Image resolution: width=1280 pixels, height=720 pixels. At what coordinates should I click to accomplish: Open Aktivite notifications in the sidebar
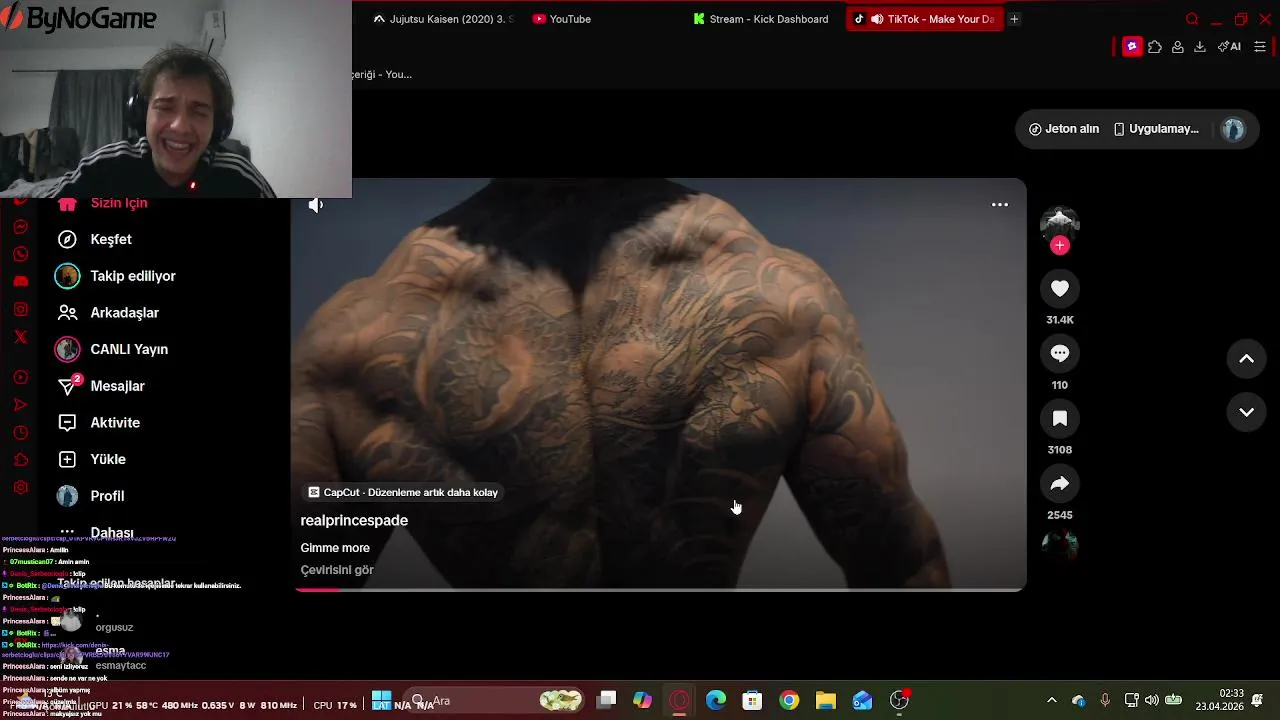[115, 423]
